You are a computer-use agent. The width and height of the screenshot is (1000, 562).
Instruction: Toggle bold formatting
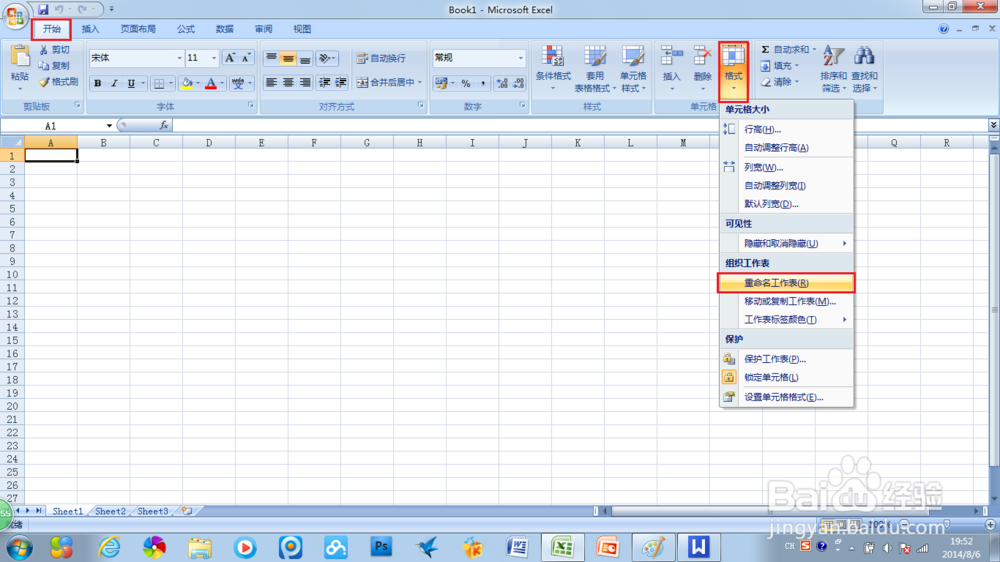coord(98,83)
